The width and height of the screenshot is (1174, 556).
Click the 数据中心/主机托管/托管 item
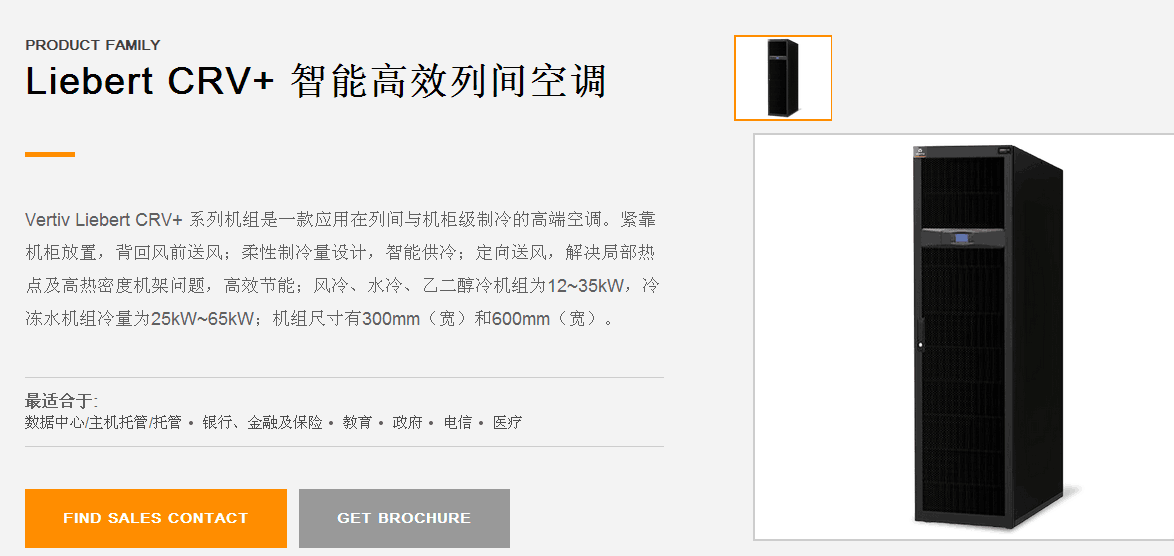(103, 423)
